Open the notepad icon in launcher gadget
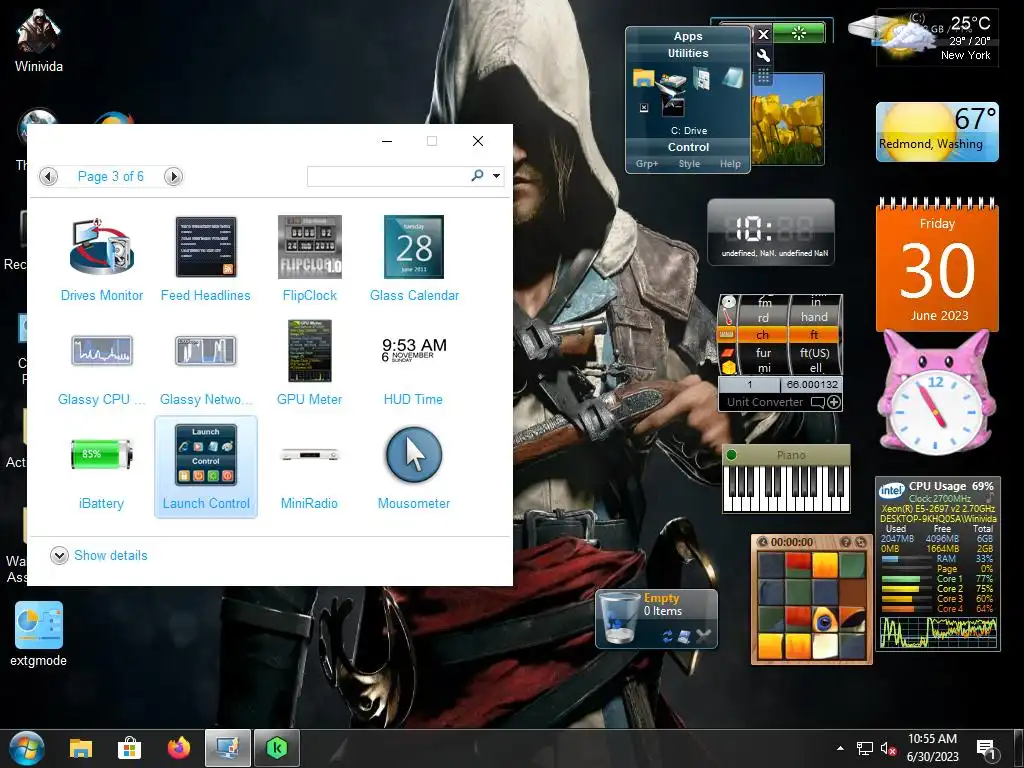The height and width of the screenshot is (768, 1024). pyautogui.click(x=733, y=78)
